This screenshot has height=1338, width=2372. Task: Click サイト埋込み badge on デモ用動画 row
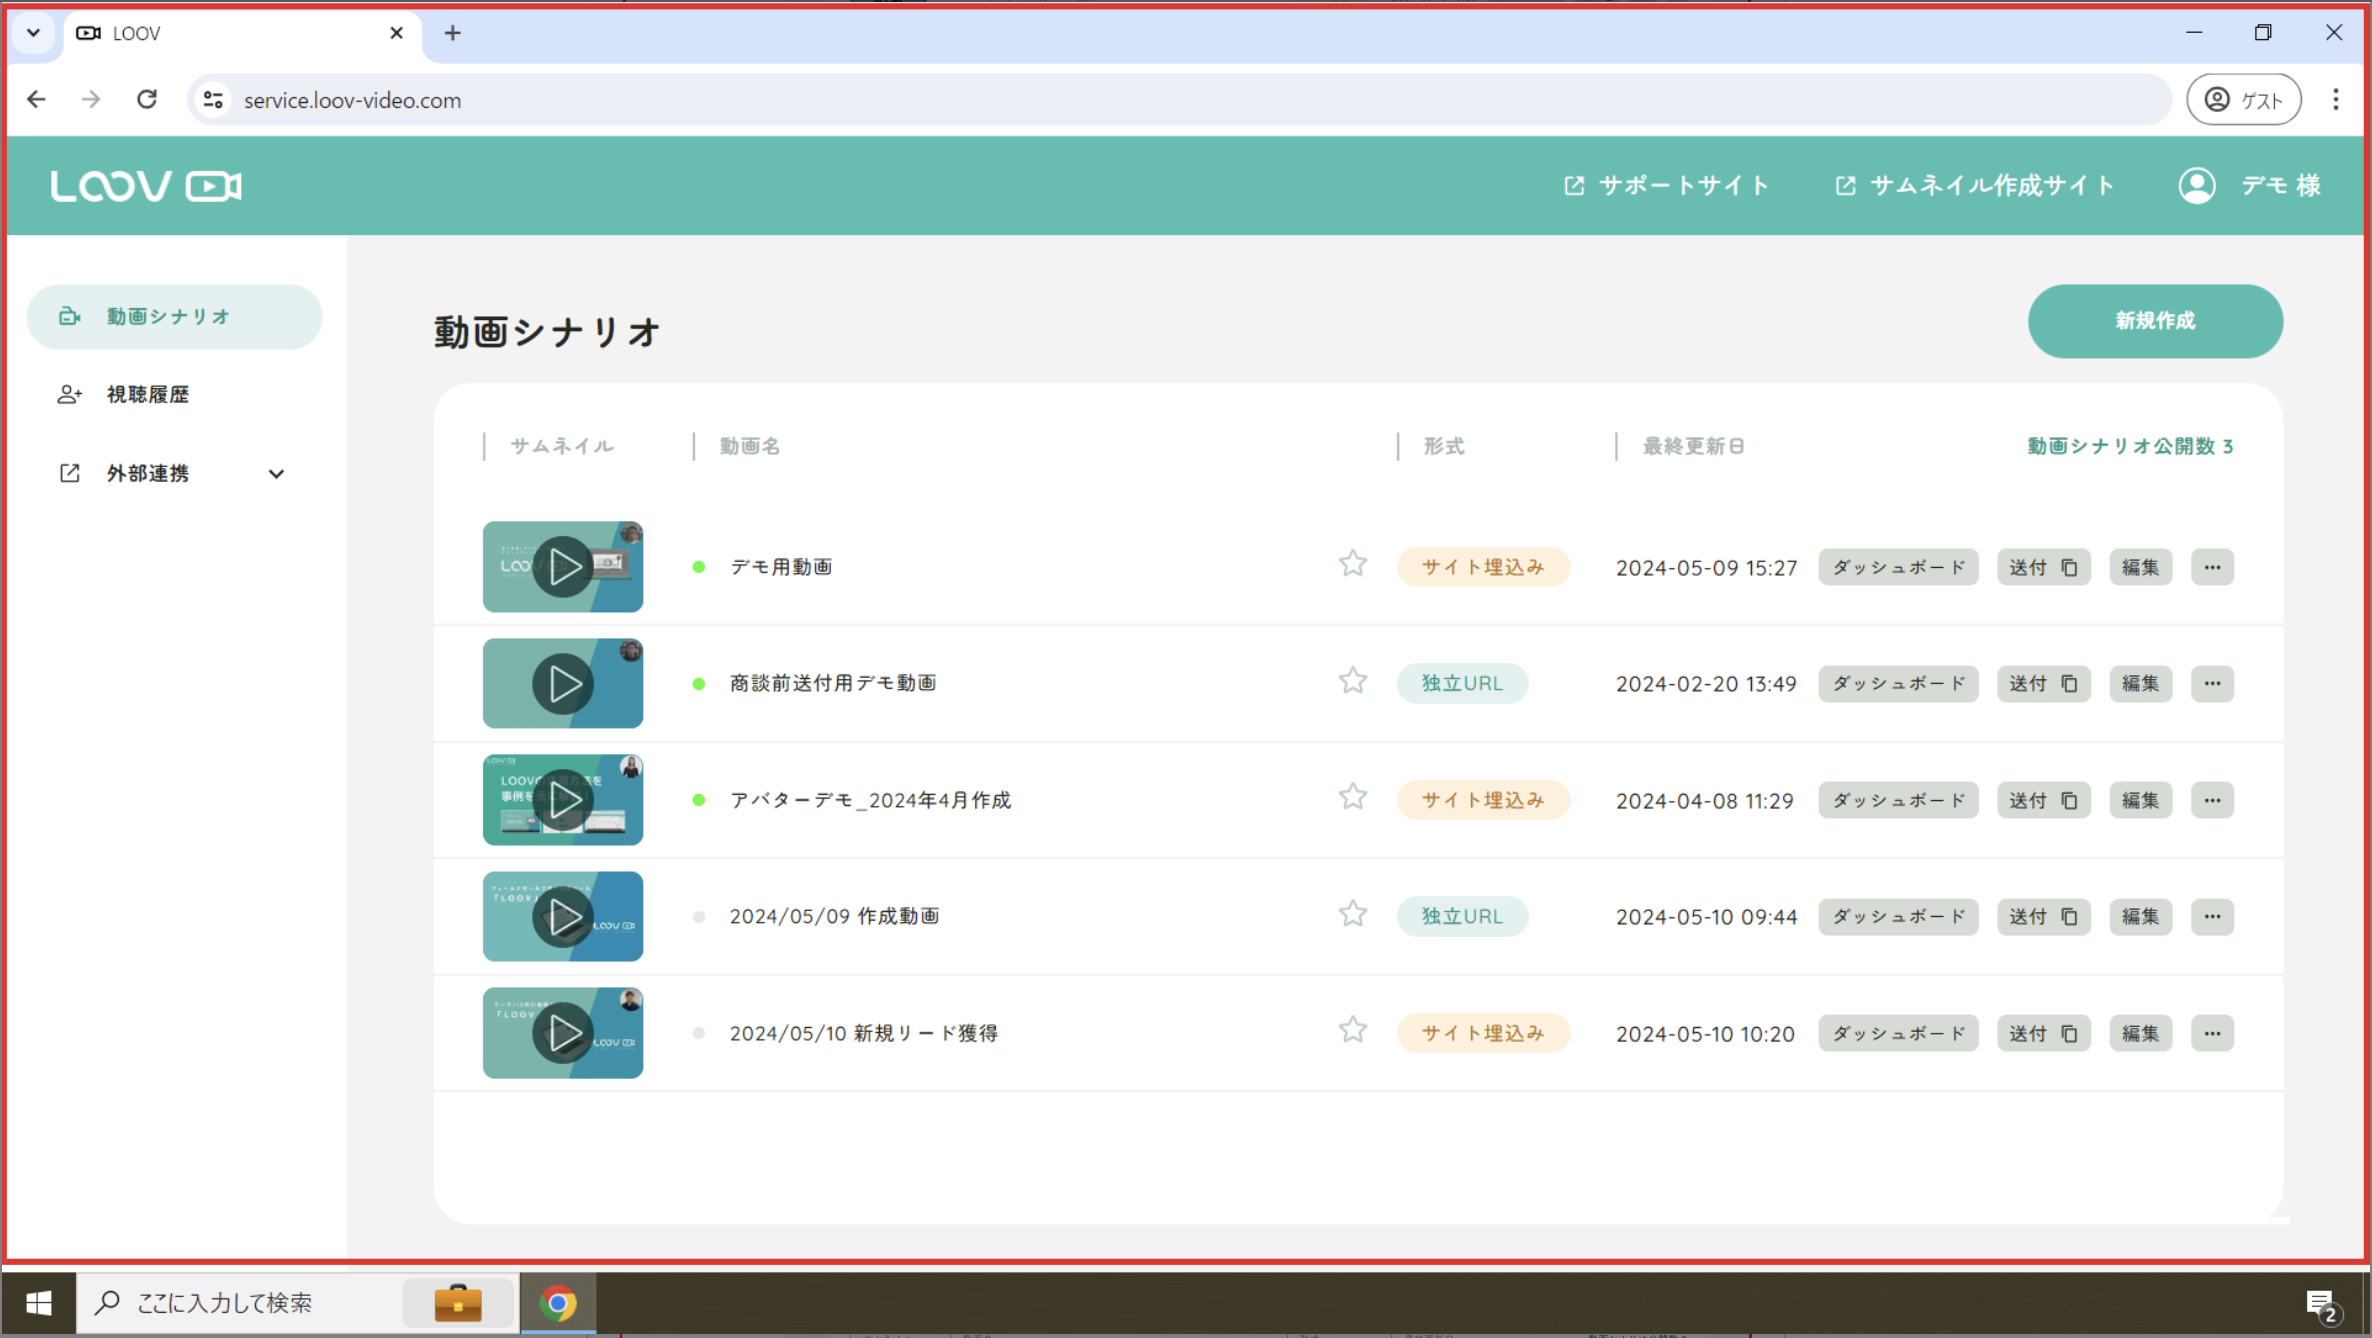(x=1483, y=567)
